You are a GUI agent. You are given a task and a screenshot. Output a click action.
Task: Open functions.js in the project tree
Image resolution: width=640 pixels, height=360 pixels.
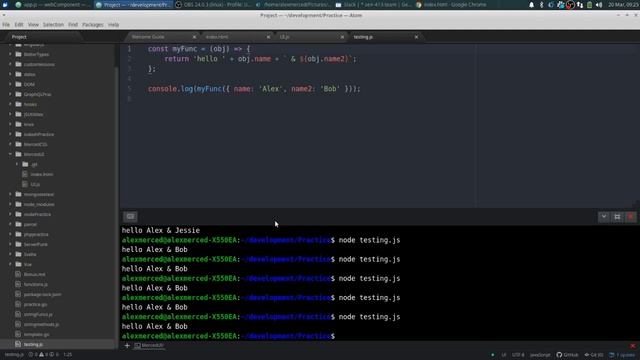click(36, 284)
